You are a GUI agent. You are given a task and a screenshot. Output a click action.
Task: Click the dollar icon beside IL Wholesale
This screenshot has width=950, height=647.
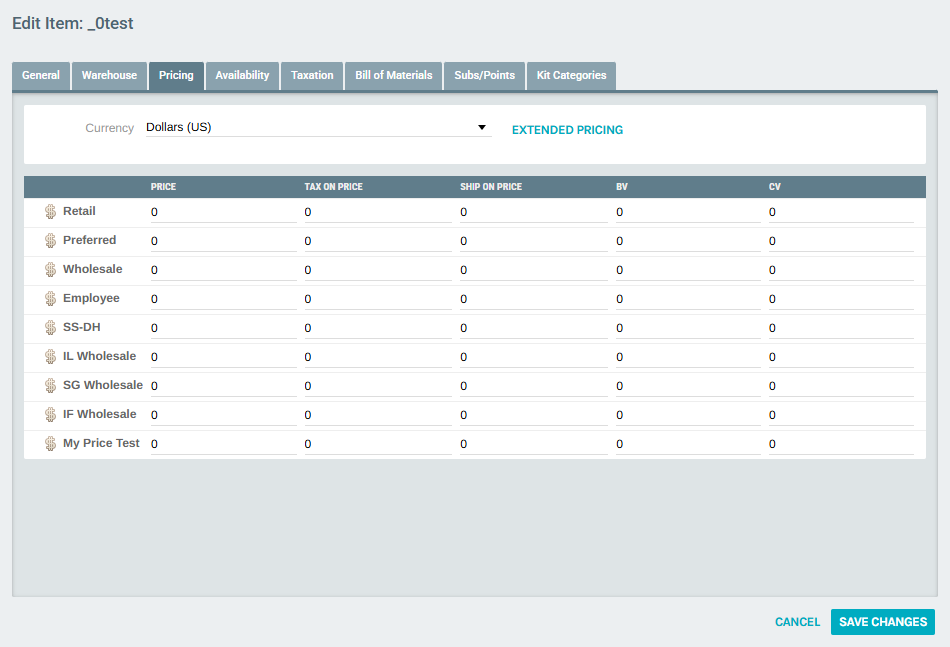coord(50,357)
